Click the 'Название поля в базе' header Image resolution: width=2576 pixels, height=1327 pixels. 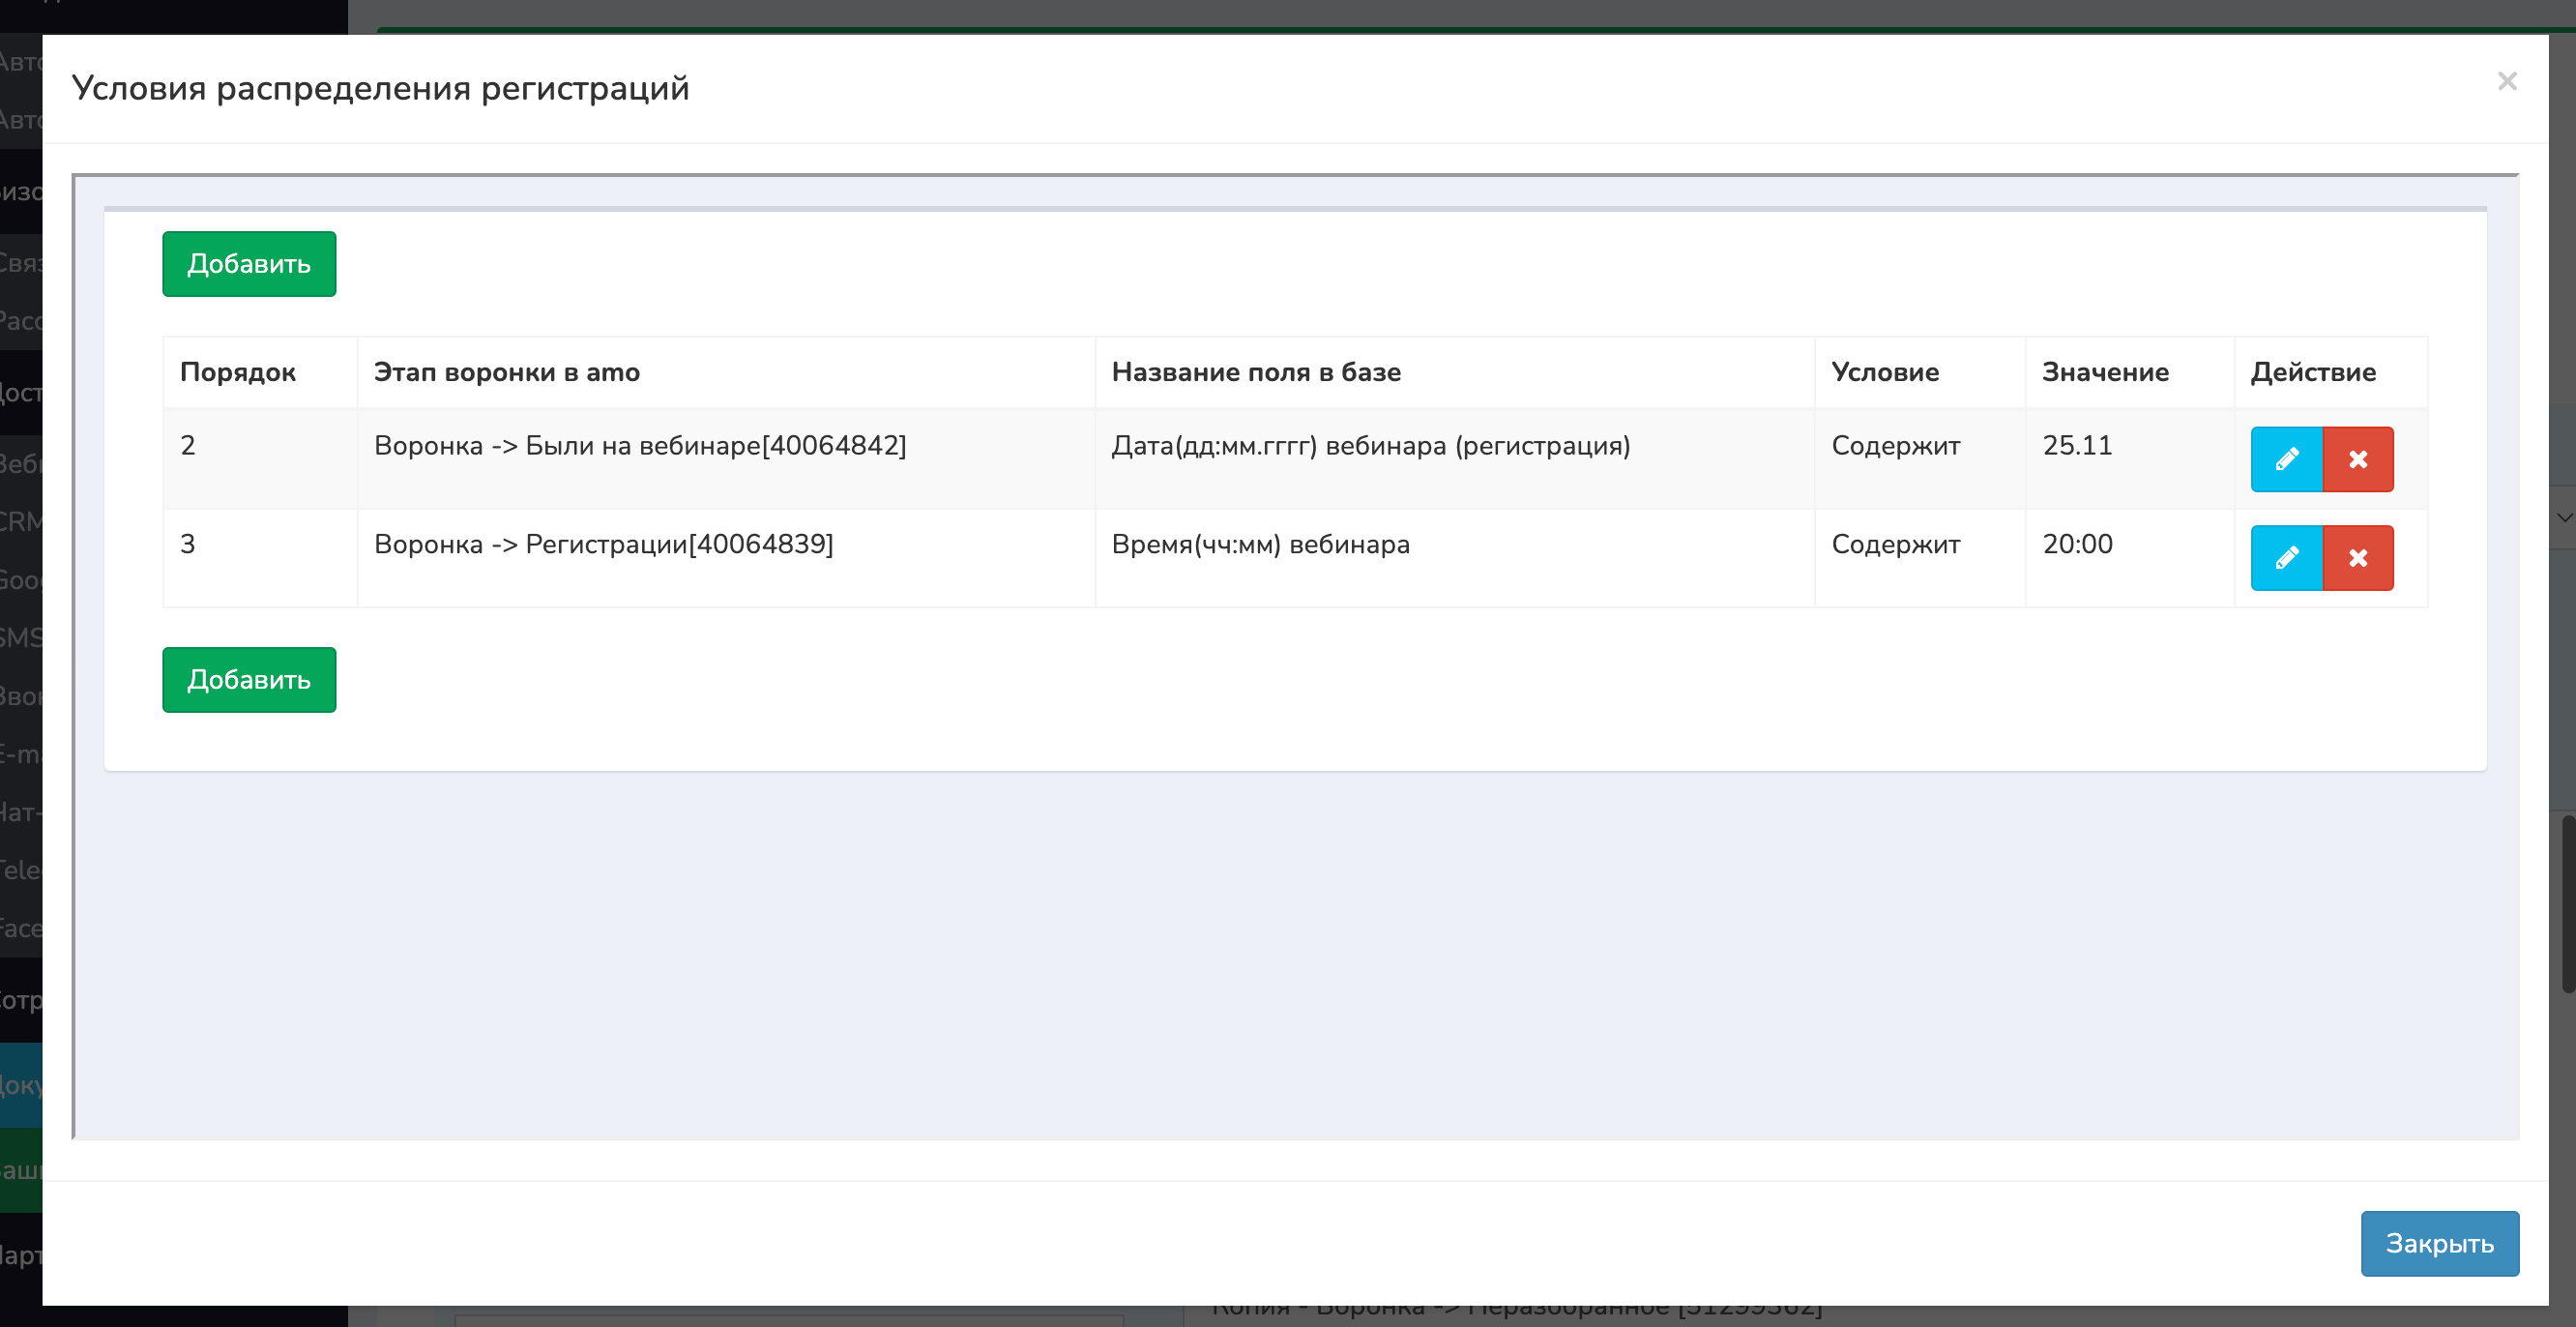coord(1256,372)
